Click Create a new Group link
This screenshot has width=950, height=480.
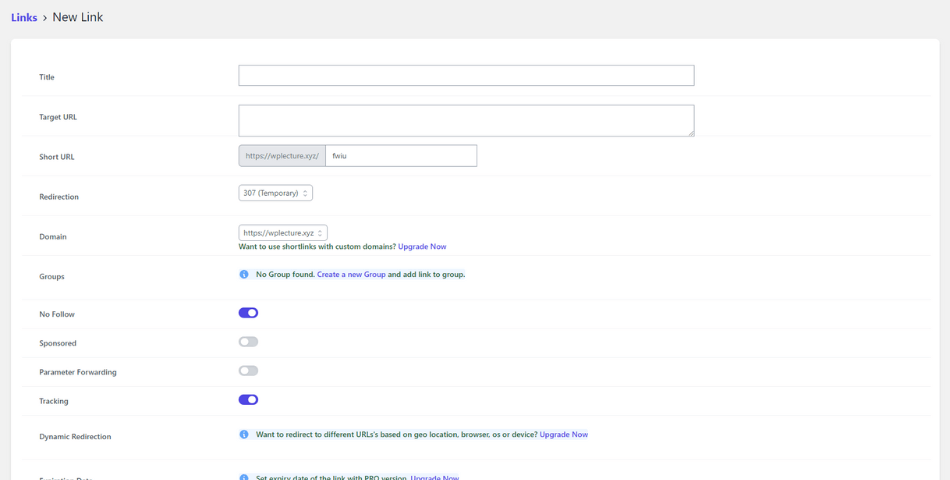pos(351,275)
